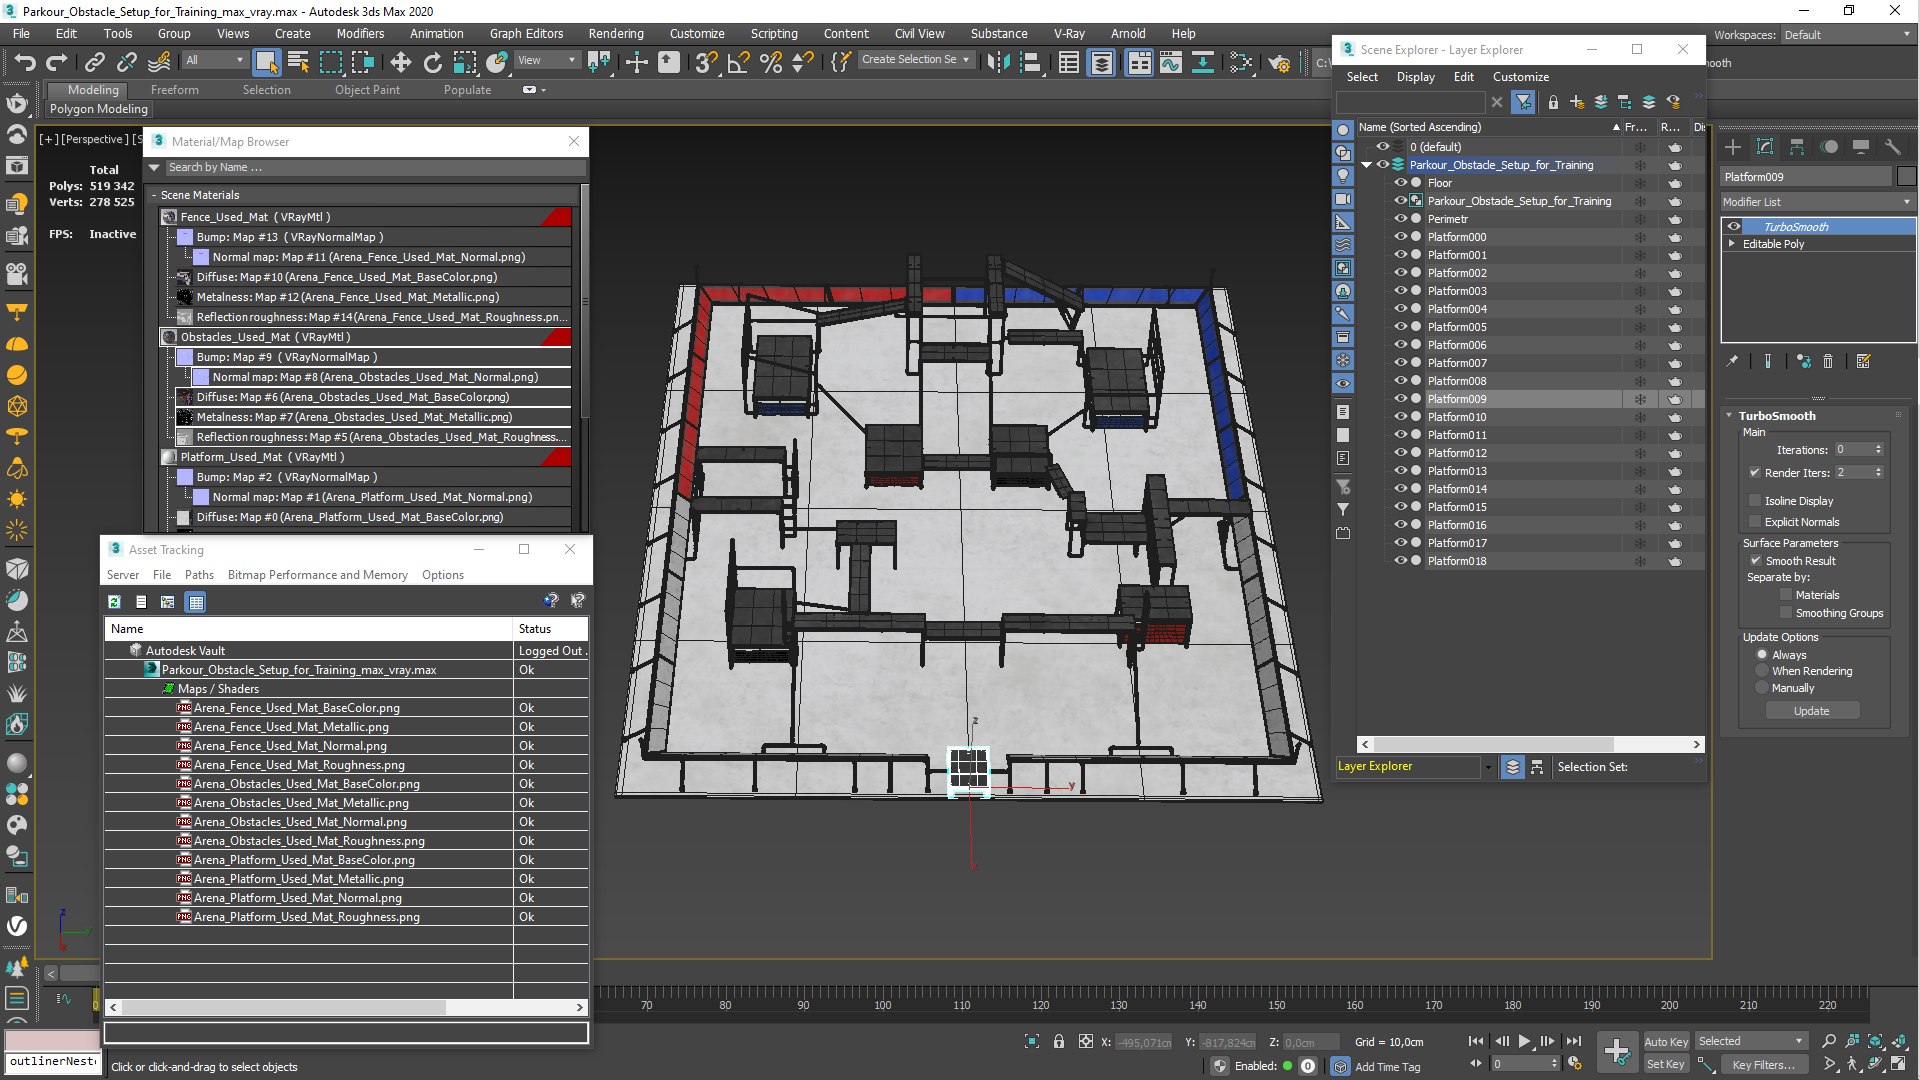Open the Link selection tool
The width and height of the screenshot is (1920, 1080).
pos(94,63)
